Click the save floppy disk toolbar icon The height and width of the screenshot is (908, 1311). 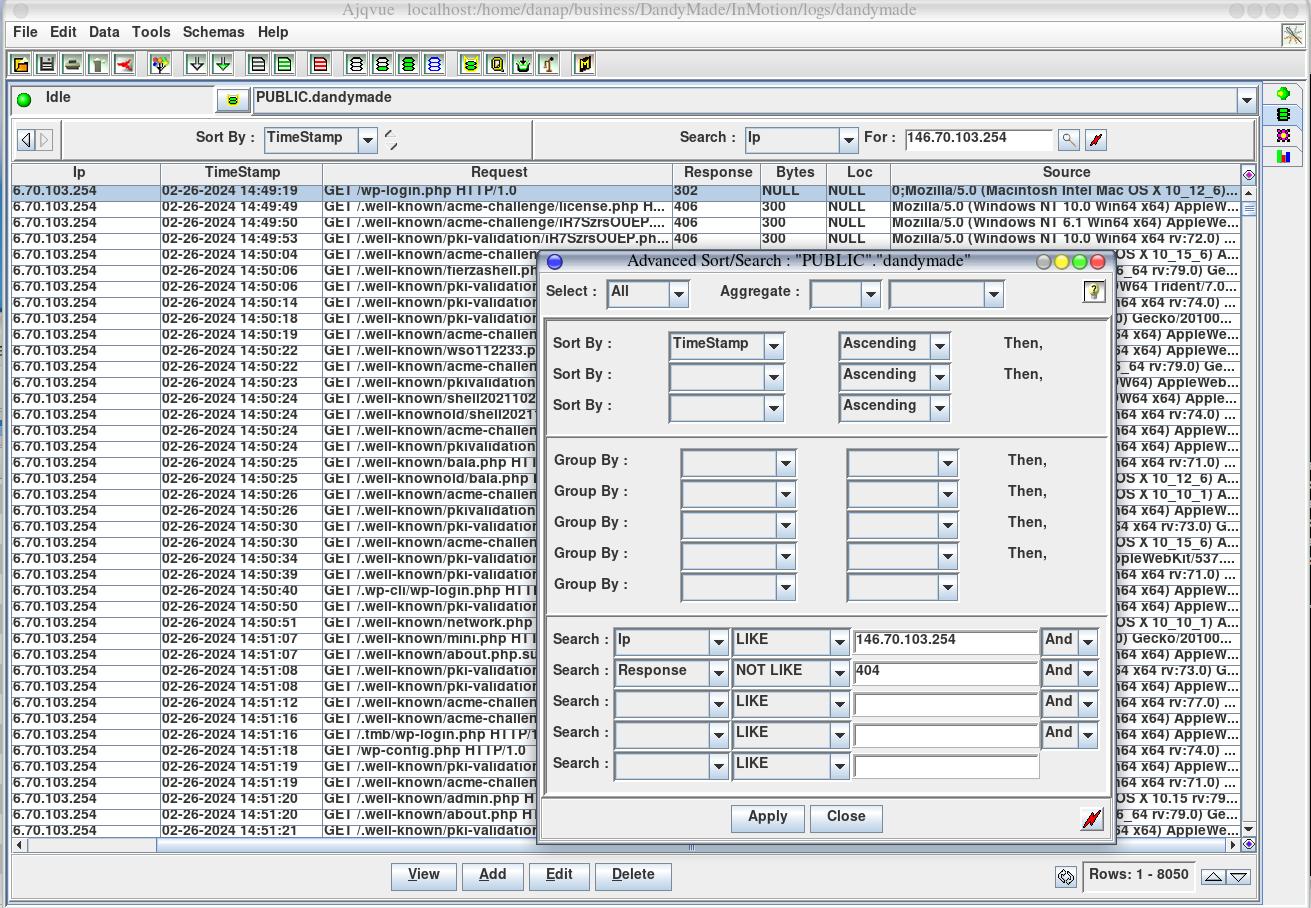pyautogui.click(x=46, y=64)
